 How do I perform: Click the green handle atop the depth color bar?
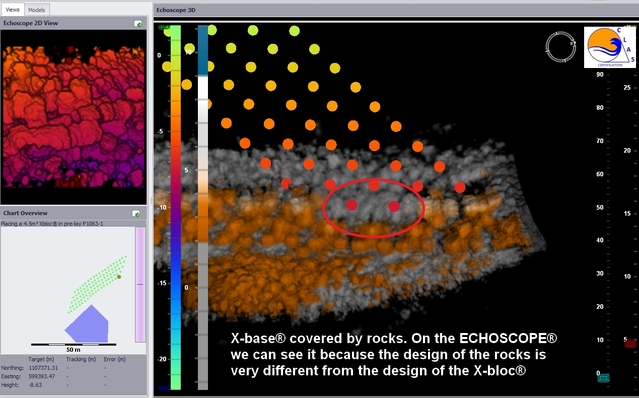pos(164,27)
